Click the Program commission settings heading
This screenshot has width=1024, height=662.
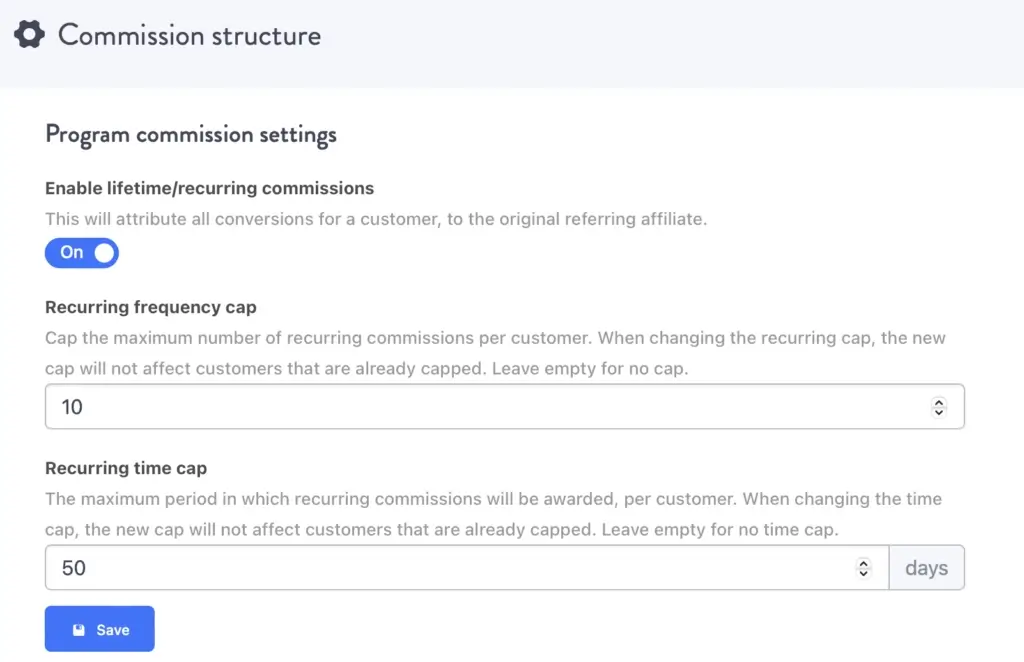click(190, 134)
